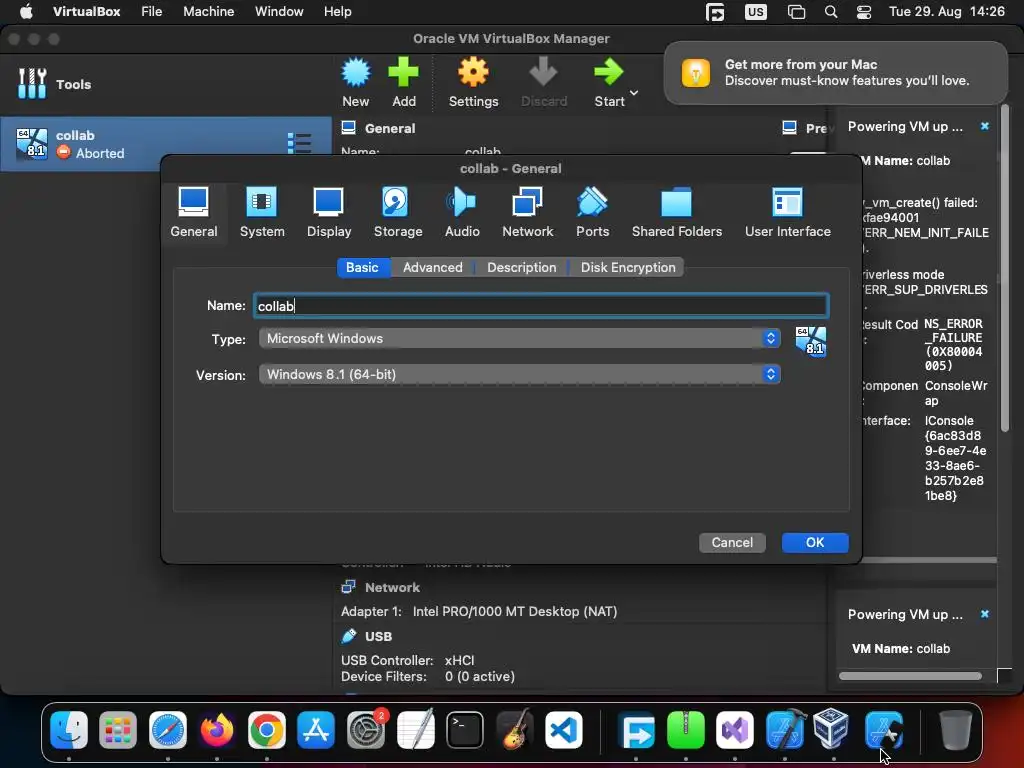The image size is (1024, 768).
Task: Open Help menu
Action: coord(338,11)
